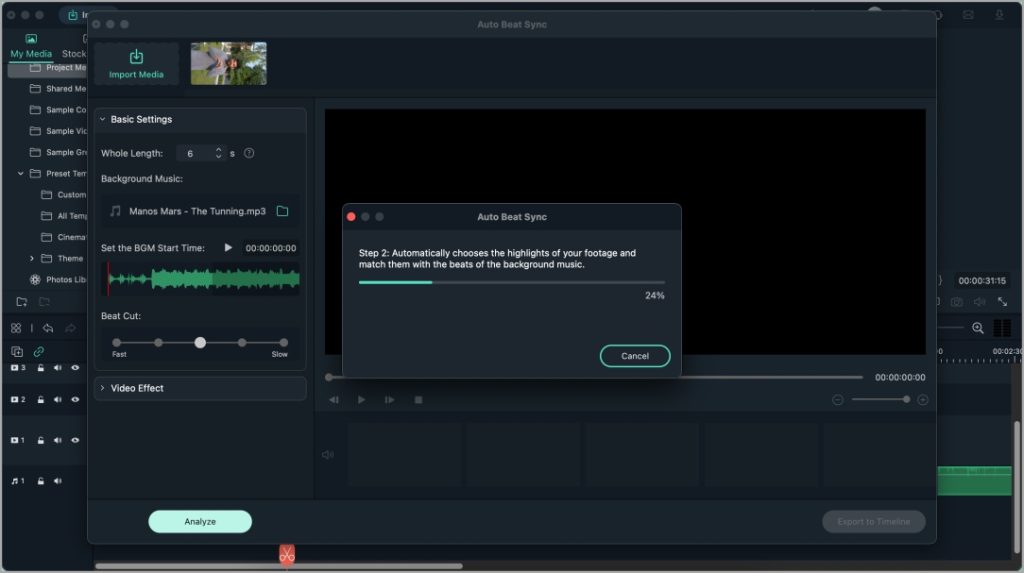Set Beat Cut to Fast stop
The height and width of the screenshot is (573, 1024).
[116, 342]
